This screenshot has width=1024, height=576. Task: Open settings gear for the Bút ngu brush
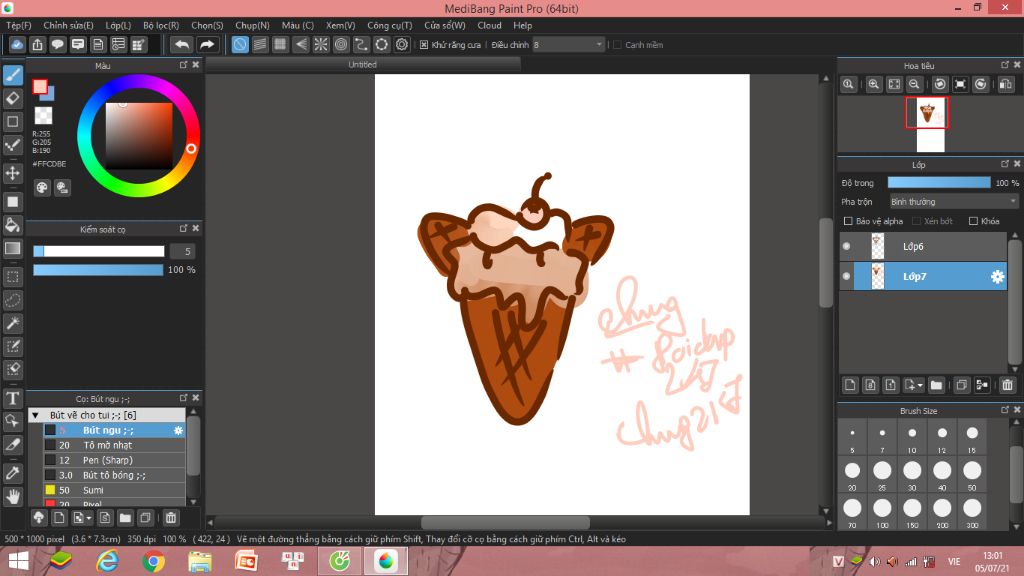178,430
